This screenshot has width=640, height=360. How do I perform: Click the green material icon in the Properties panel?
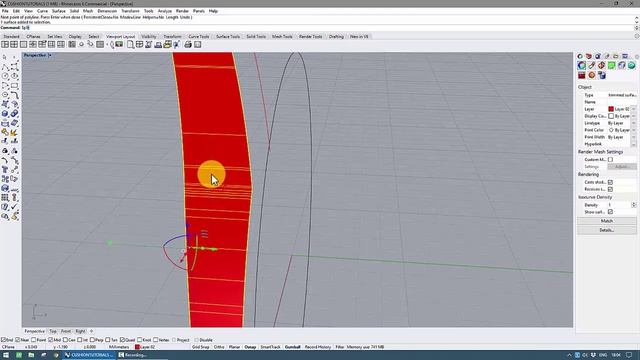pos(611,65)
